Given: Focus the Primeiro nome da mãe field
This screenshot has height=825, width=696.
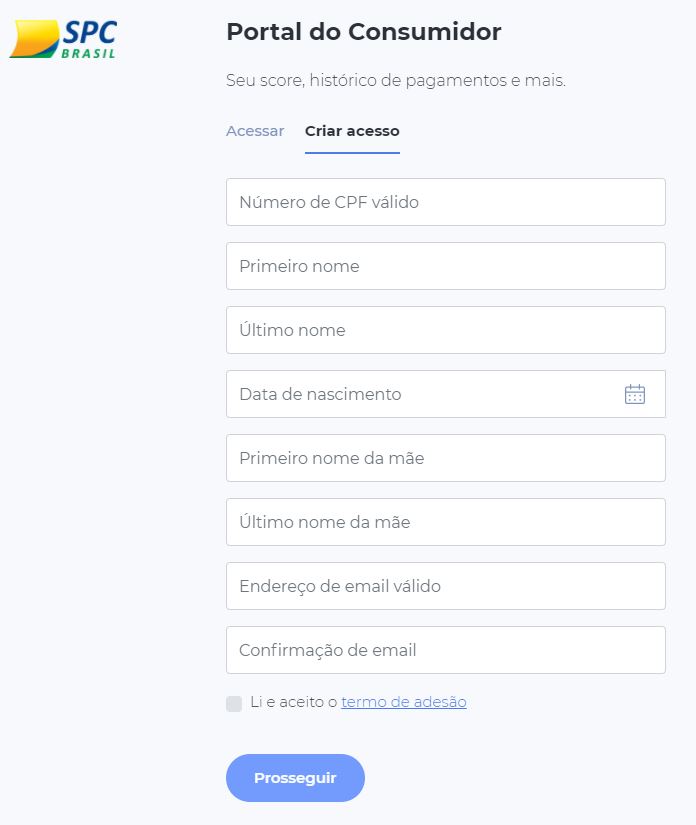Looking at the screenshot, I should (445, 458).
